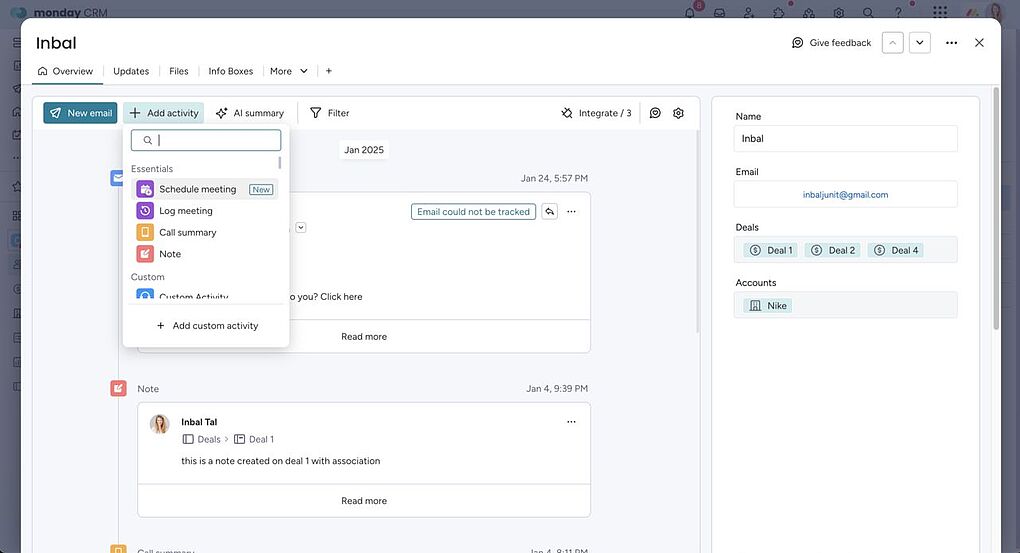Image resolution: width=1020 pixels, height=553 pixels.
Task: Open the three-dot menu on the note
Action: click(x=571, y=422)
